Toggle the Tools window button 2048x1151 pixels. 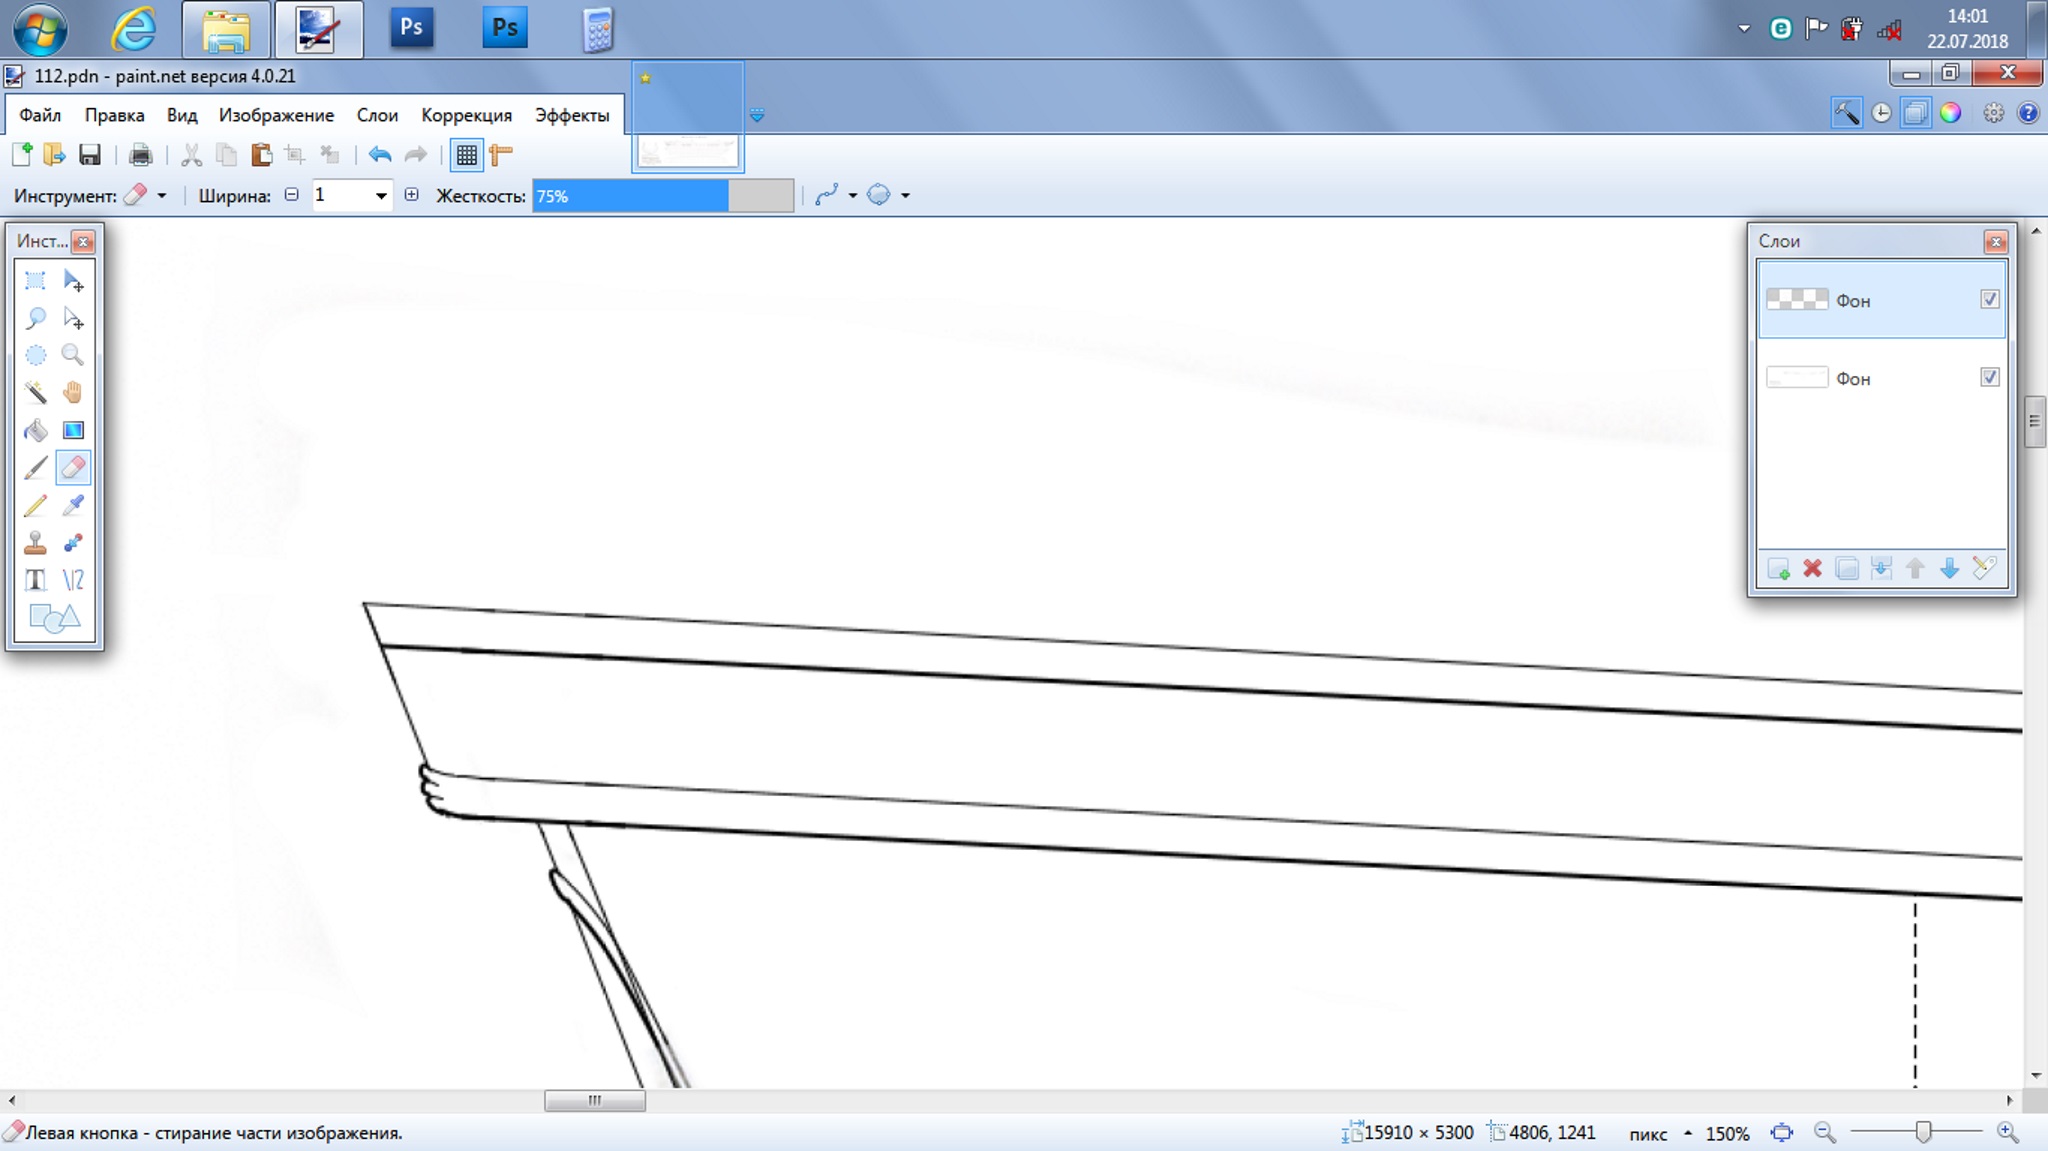[x=1846, y=113]
